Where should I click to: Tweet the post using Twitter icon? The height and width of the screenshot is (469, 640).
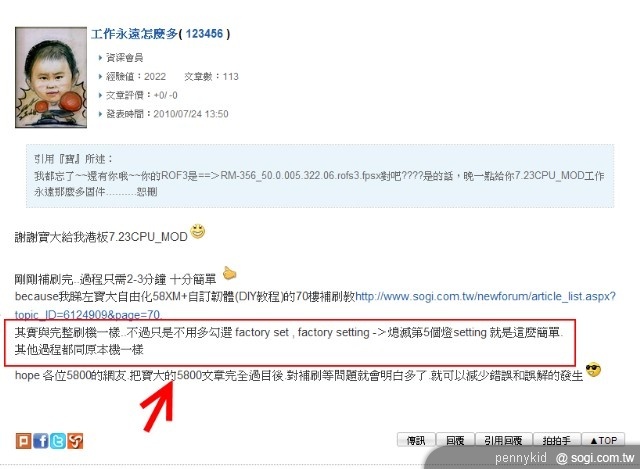coord(58,441)
